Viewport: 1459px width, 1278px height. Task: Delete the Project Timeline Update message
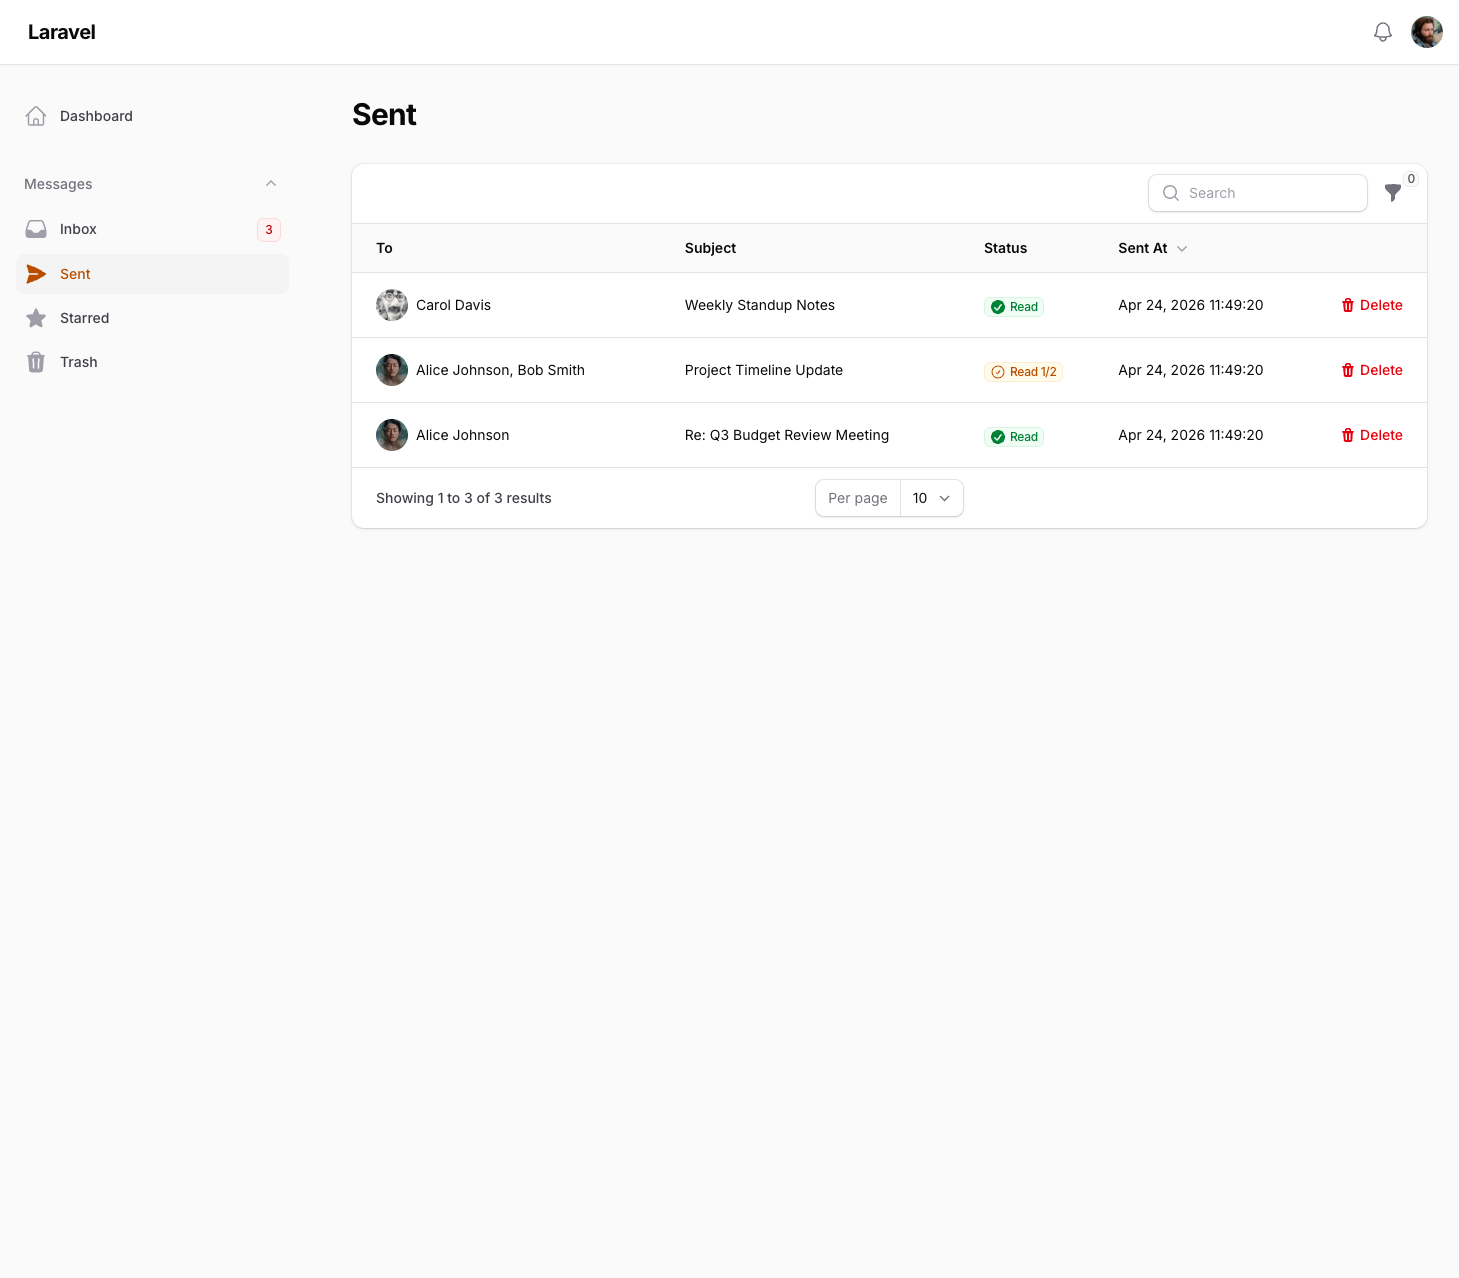(1371, 370)
